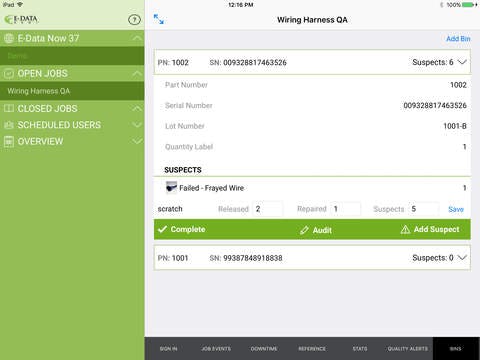Collapse the PN 1002 bin via Suspects: 6 chevron
The height and width of the screenshot is (360, 480).
pos(462,62)
